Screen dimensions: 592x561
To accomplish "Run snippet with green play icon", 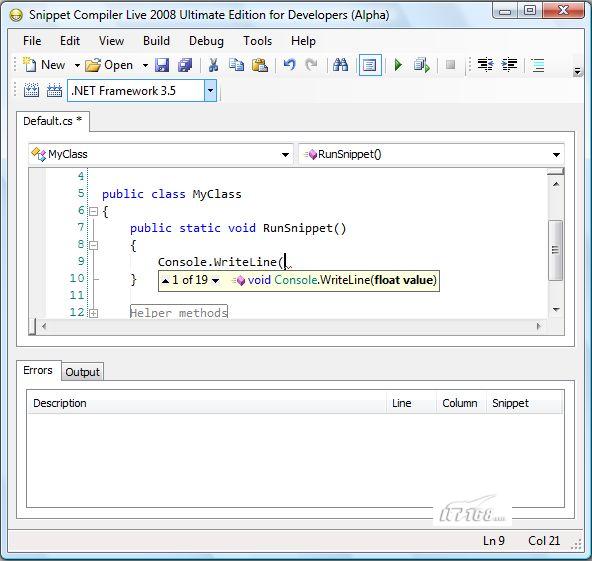I will pyautogui.click(x=398, y=65).
